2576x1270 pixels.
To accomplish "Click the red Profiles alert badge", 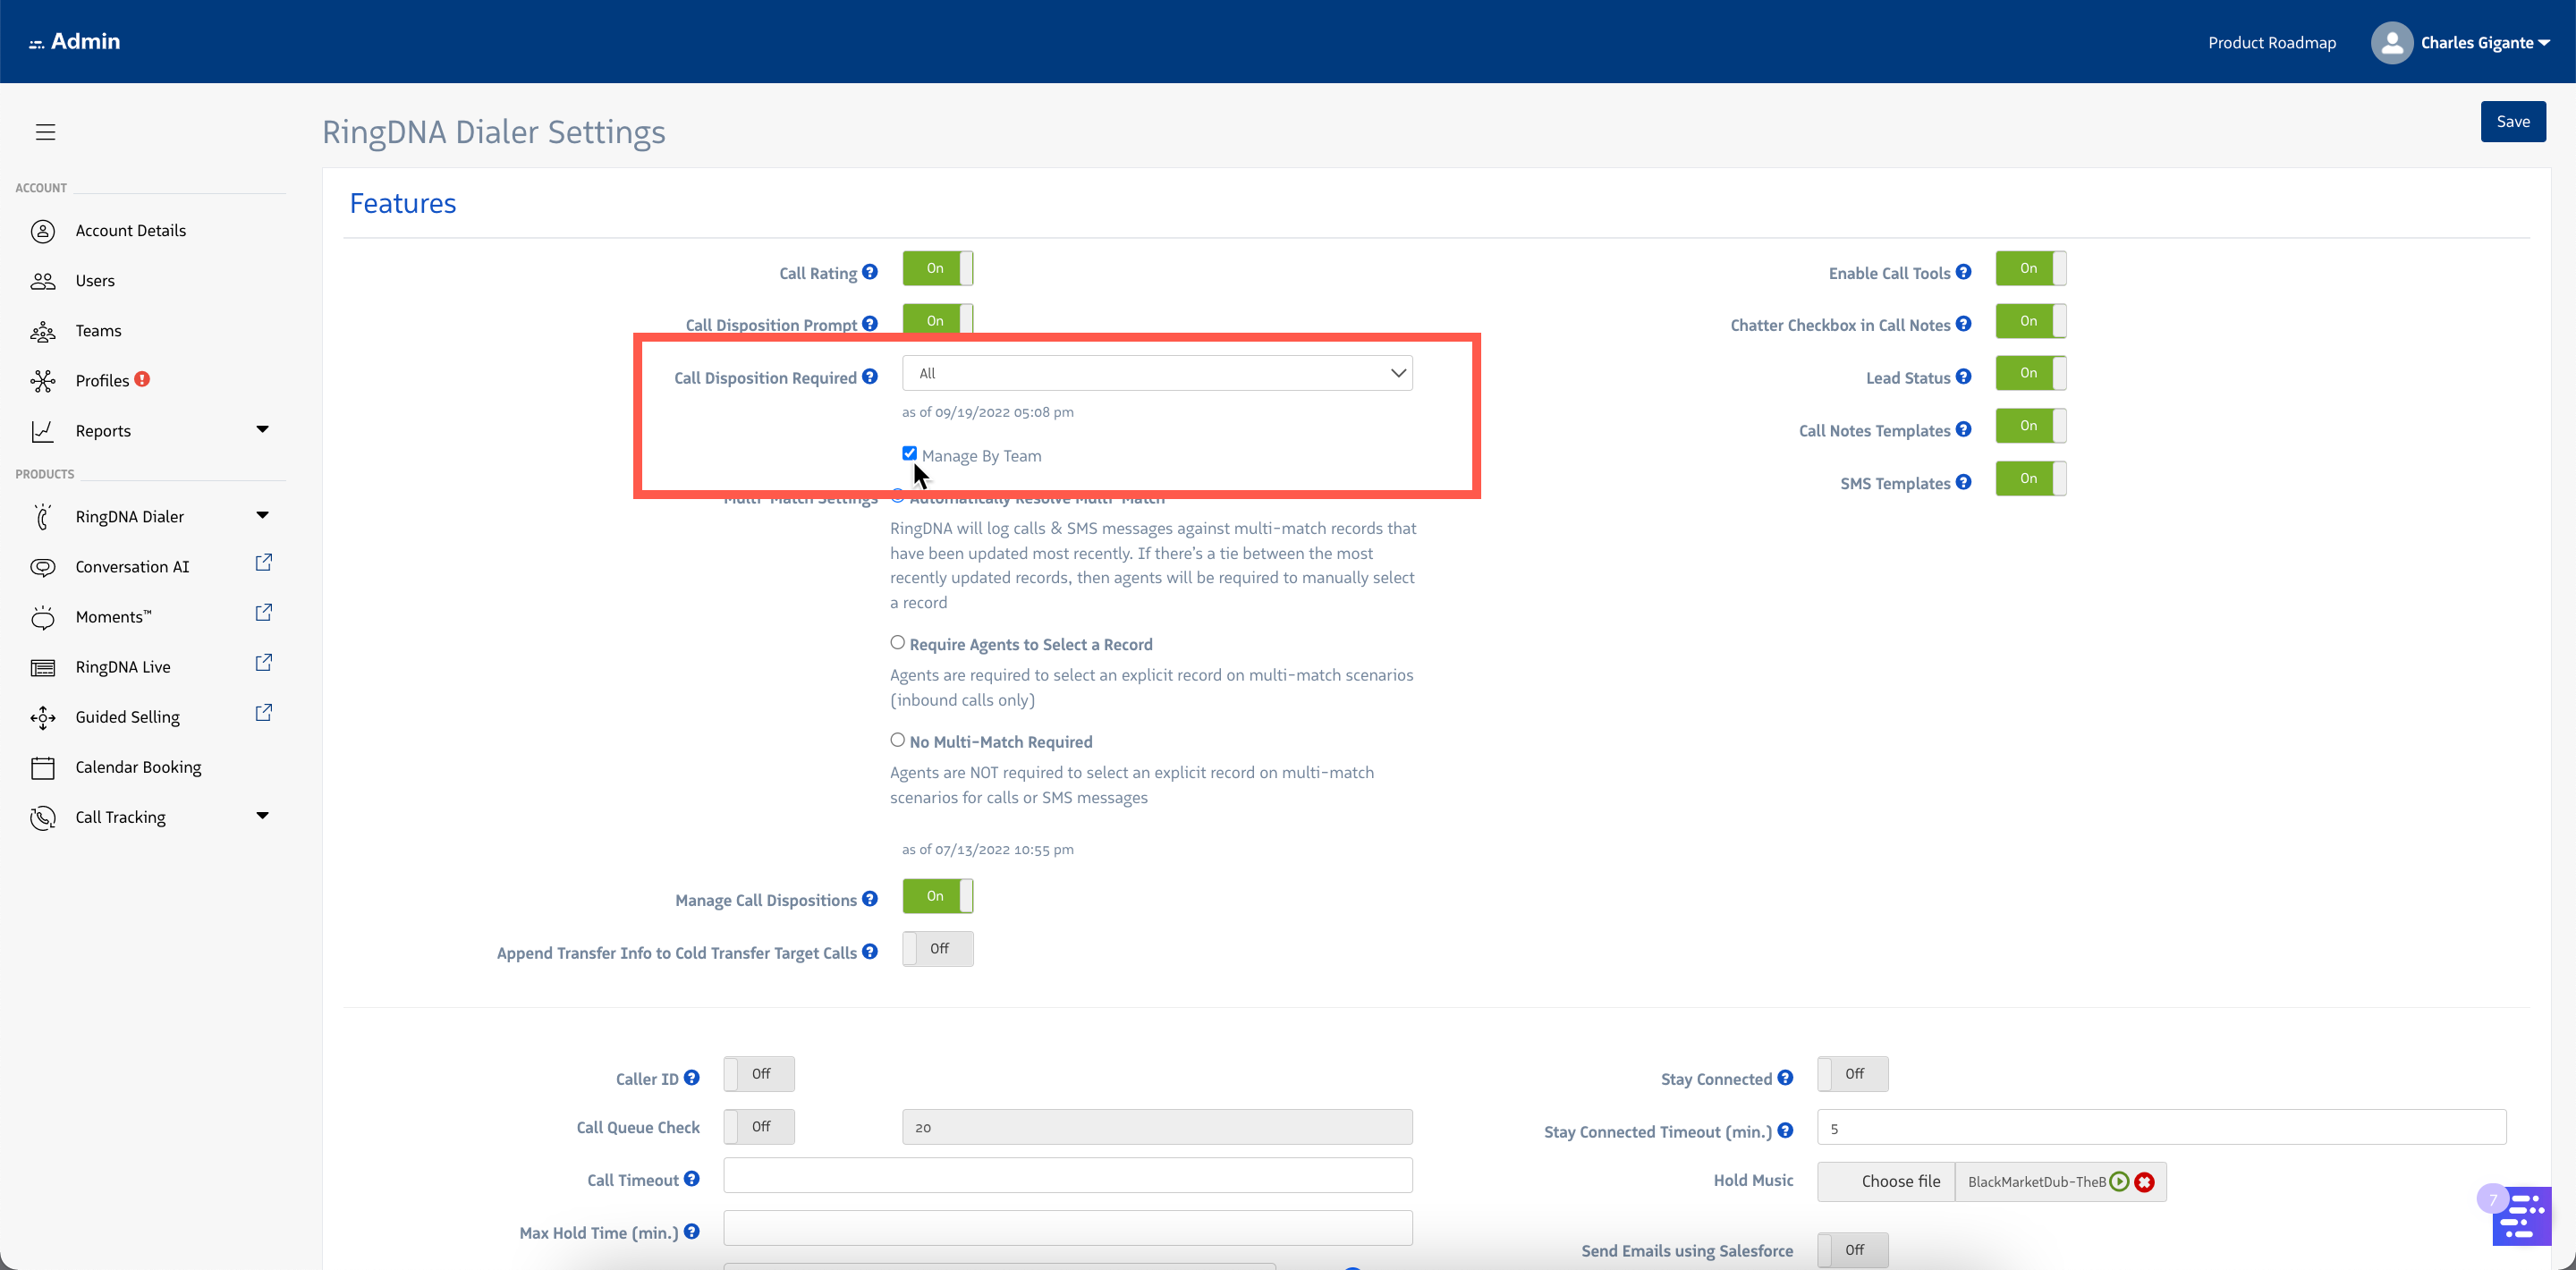I will pyautogui.click(x=142, y=379).
